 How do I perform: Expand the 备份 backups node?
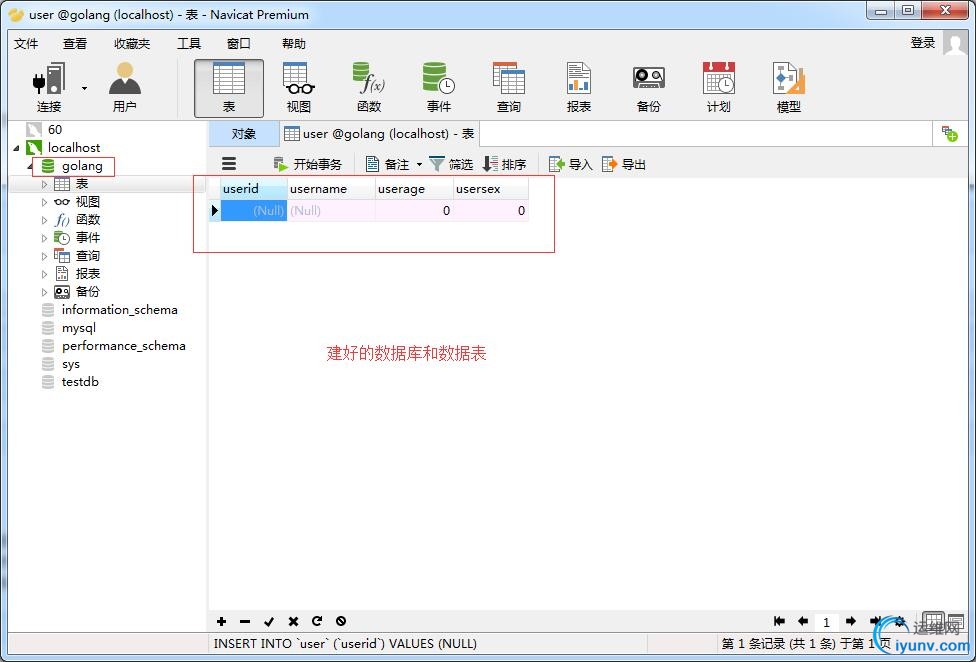44,292
